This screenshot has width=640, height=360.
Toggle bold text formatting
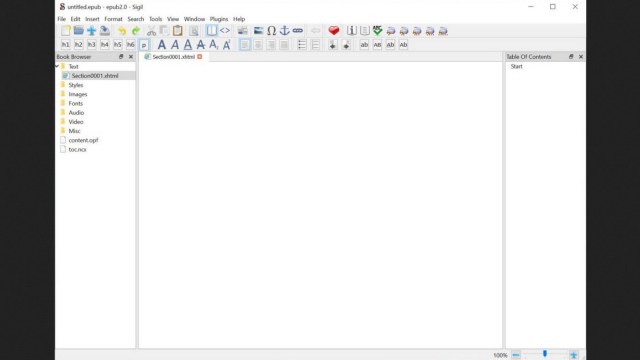[162, 45]
